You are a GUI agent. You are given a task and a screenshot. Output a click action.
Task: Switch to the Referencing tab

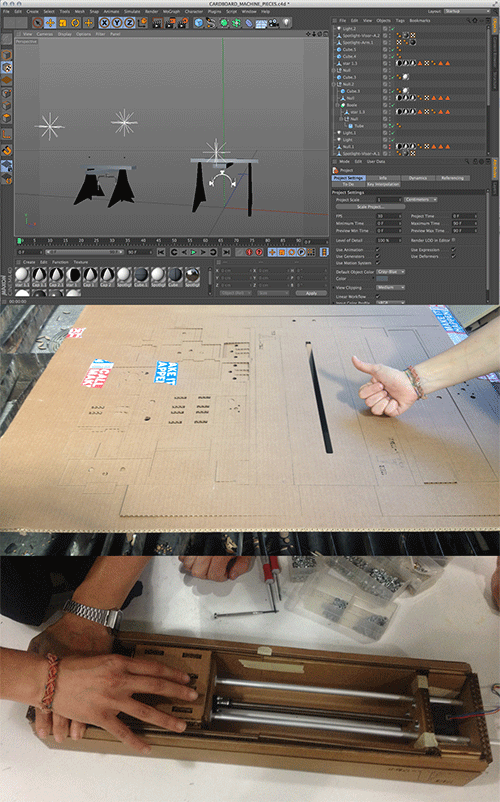pos(452,178)
